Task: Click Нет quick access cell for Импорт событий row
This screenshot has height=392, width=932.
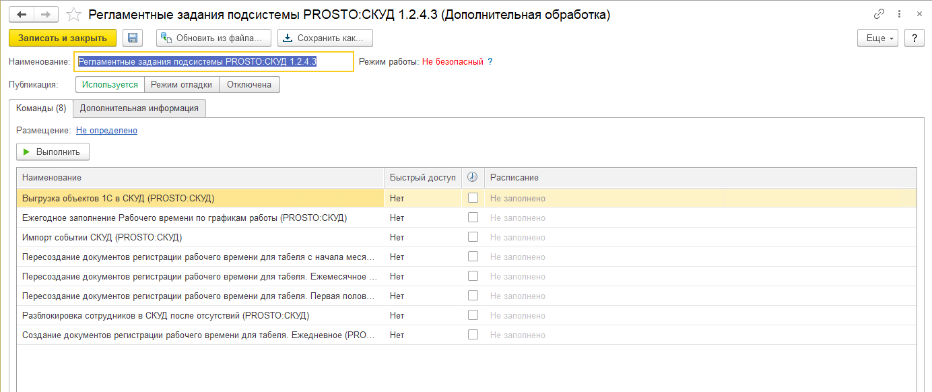Action: tap(423, 238)
